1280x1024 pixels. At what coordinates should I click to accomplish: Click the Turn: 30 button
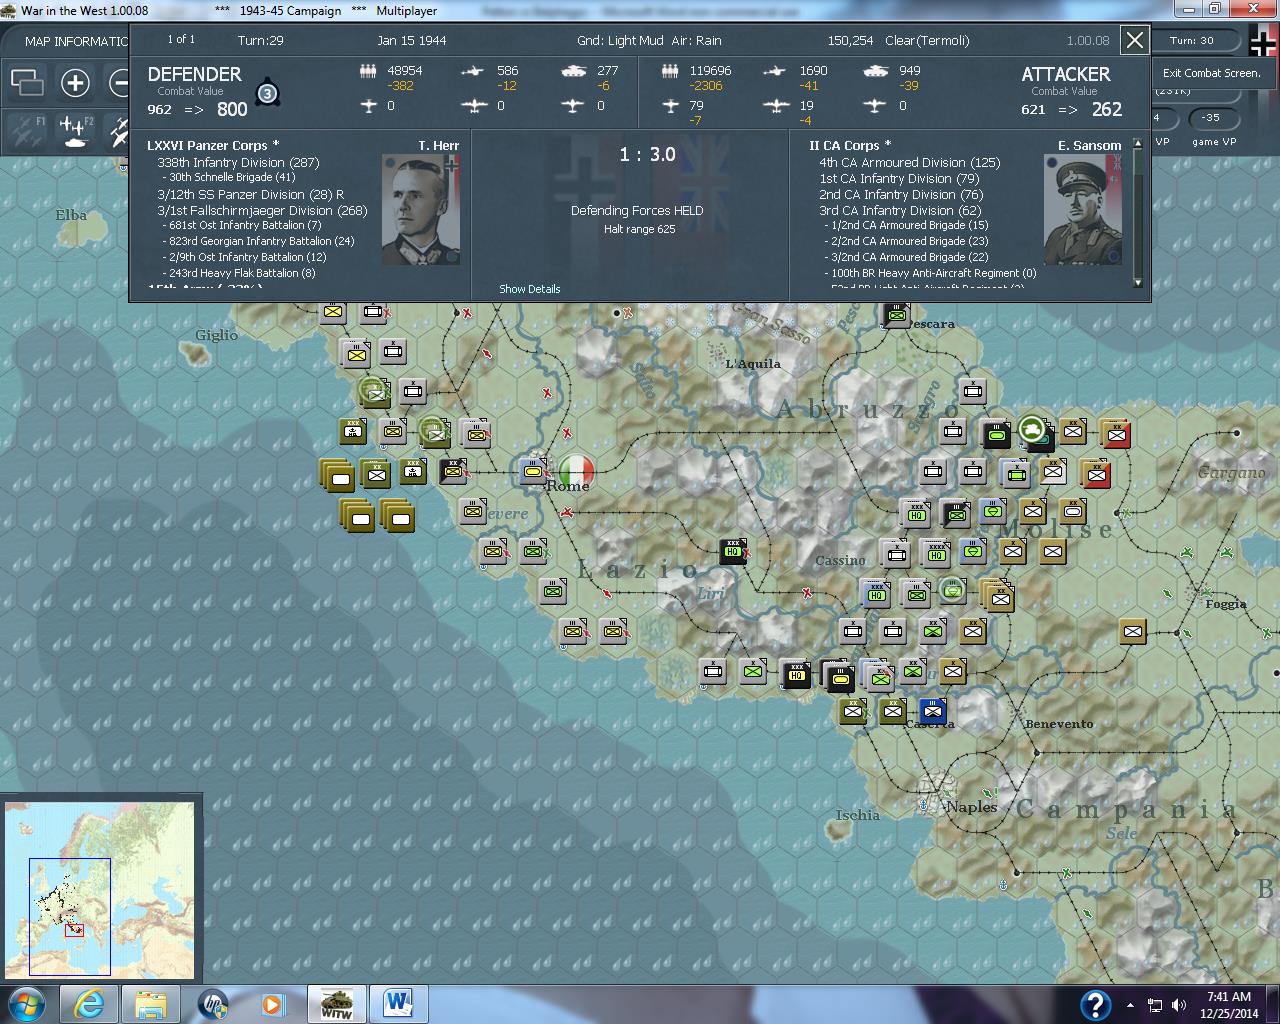tap(1192, 41)
